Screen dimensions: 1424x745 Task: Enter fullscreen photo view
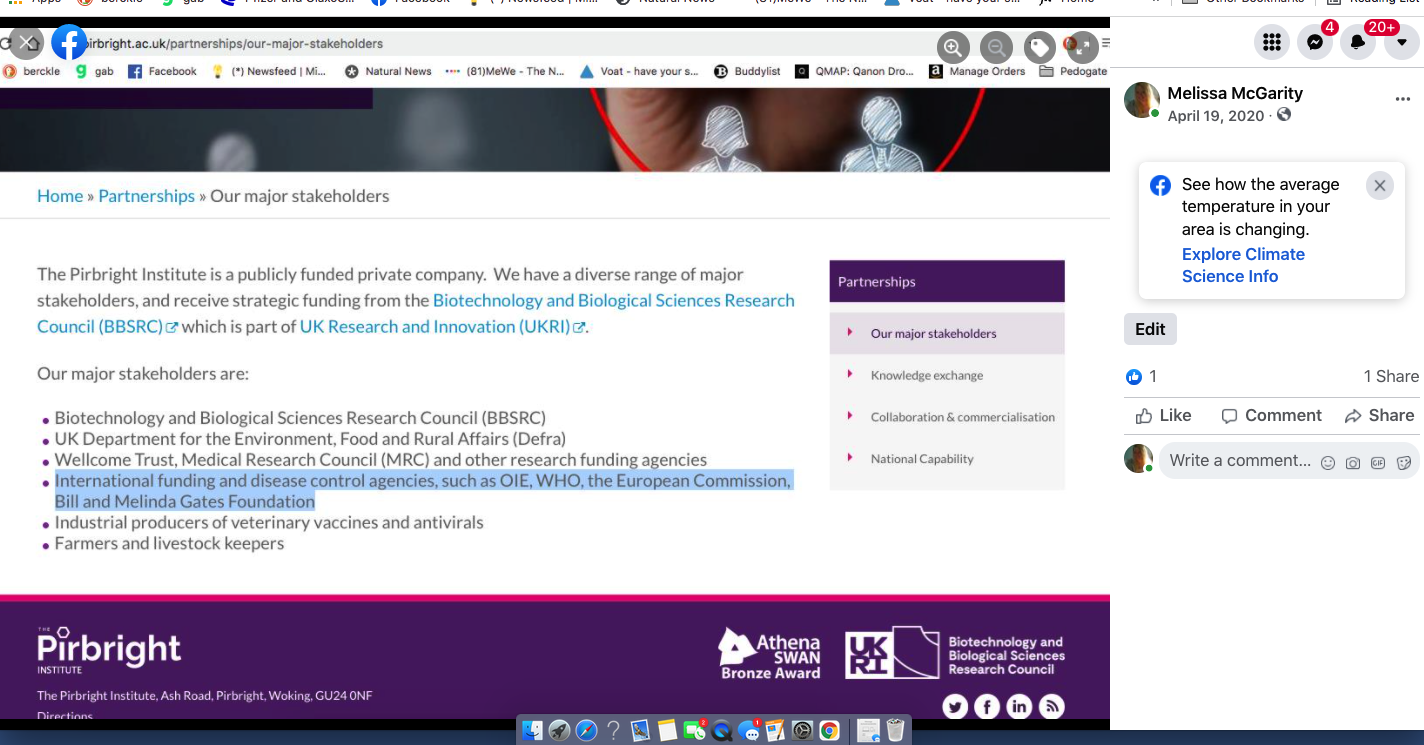click(1083, 47)
